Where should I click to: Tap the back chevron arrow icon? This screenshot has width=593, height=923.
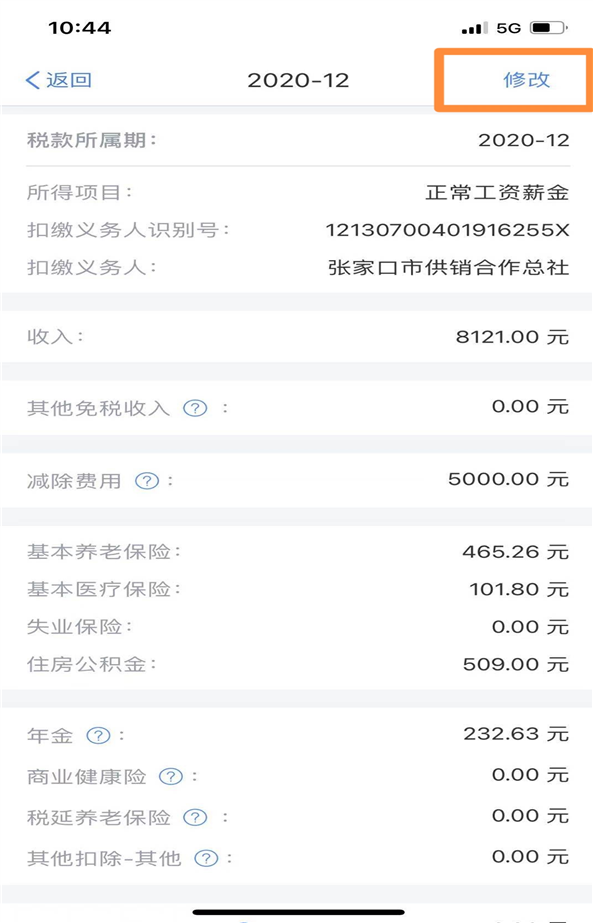click(32, 80)
